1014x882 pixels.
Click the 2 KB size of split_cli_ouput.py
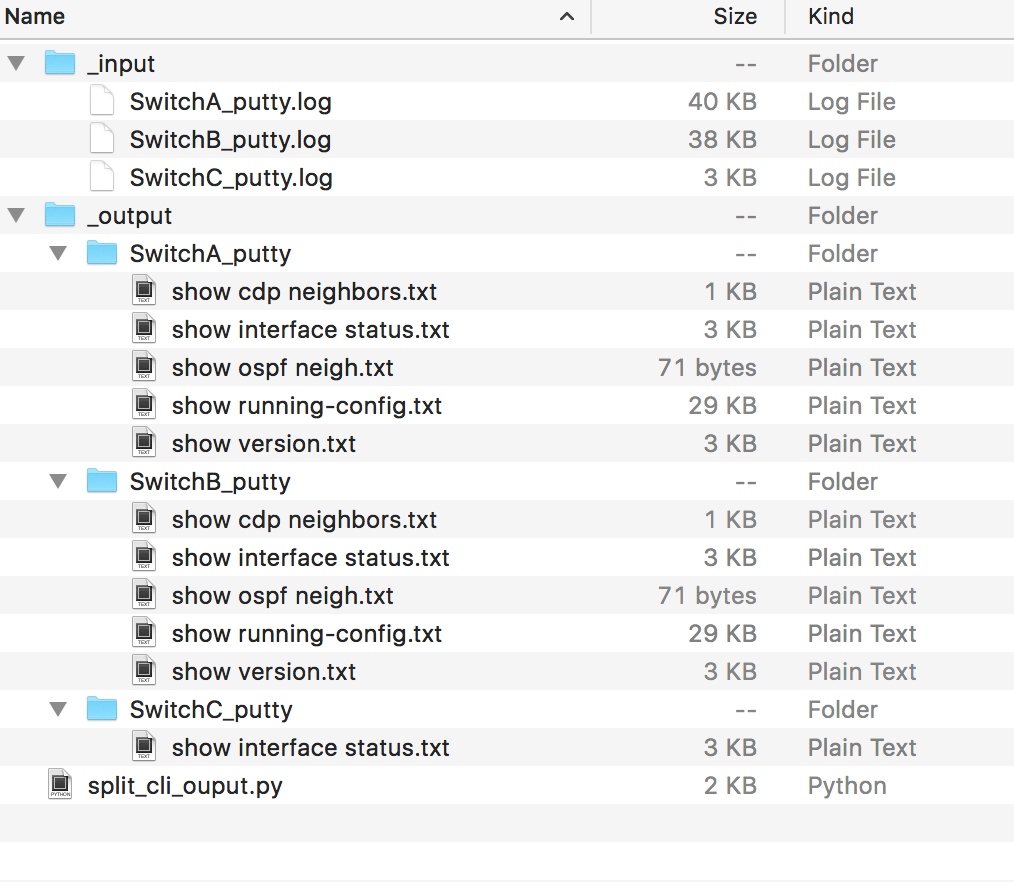[730, 786]
